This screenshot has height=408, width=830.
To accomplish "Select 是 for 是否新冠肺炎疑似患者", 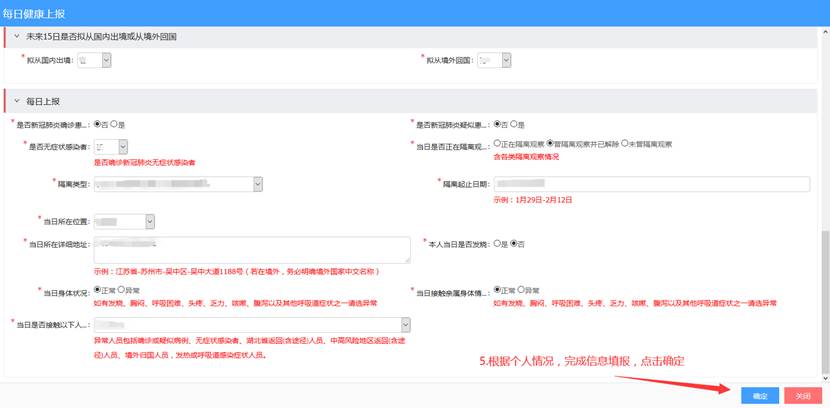I will (514, 124).
